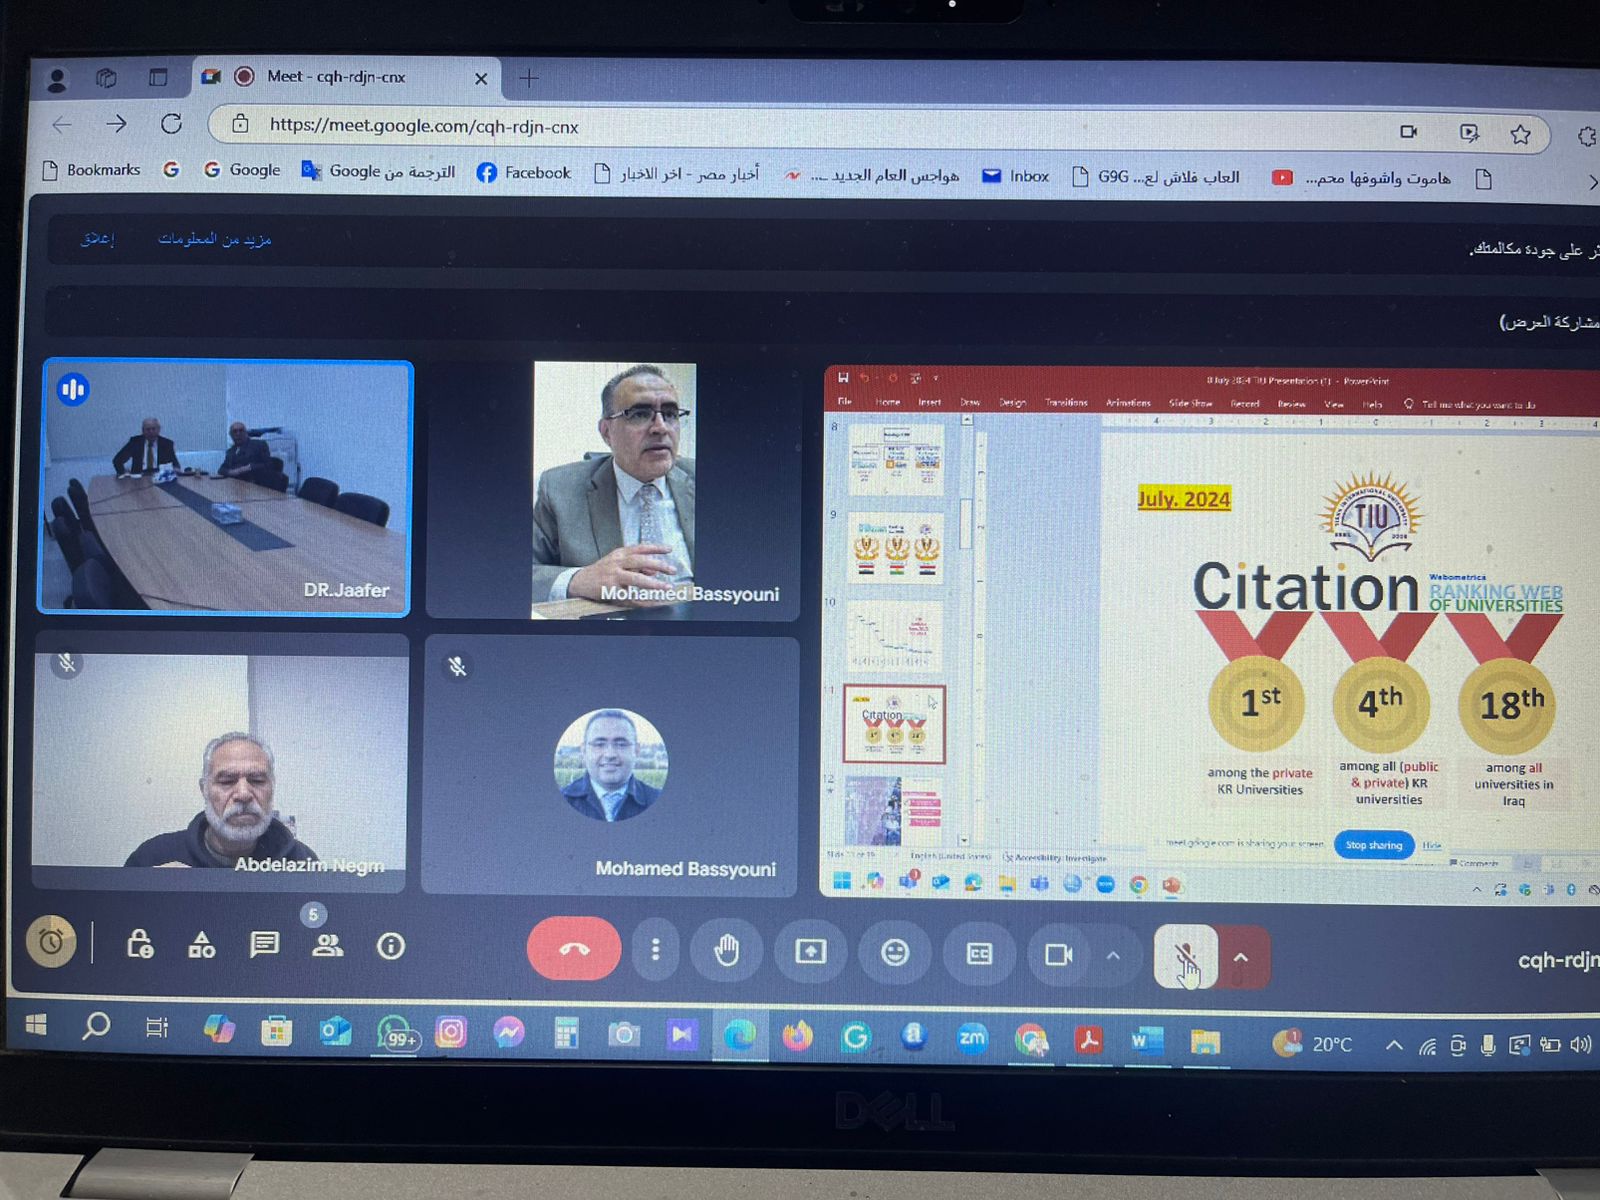Viewport: 1600px width, 1200px height.
Task: Open more options three-dot menu
Action: (655, 949)
